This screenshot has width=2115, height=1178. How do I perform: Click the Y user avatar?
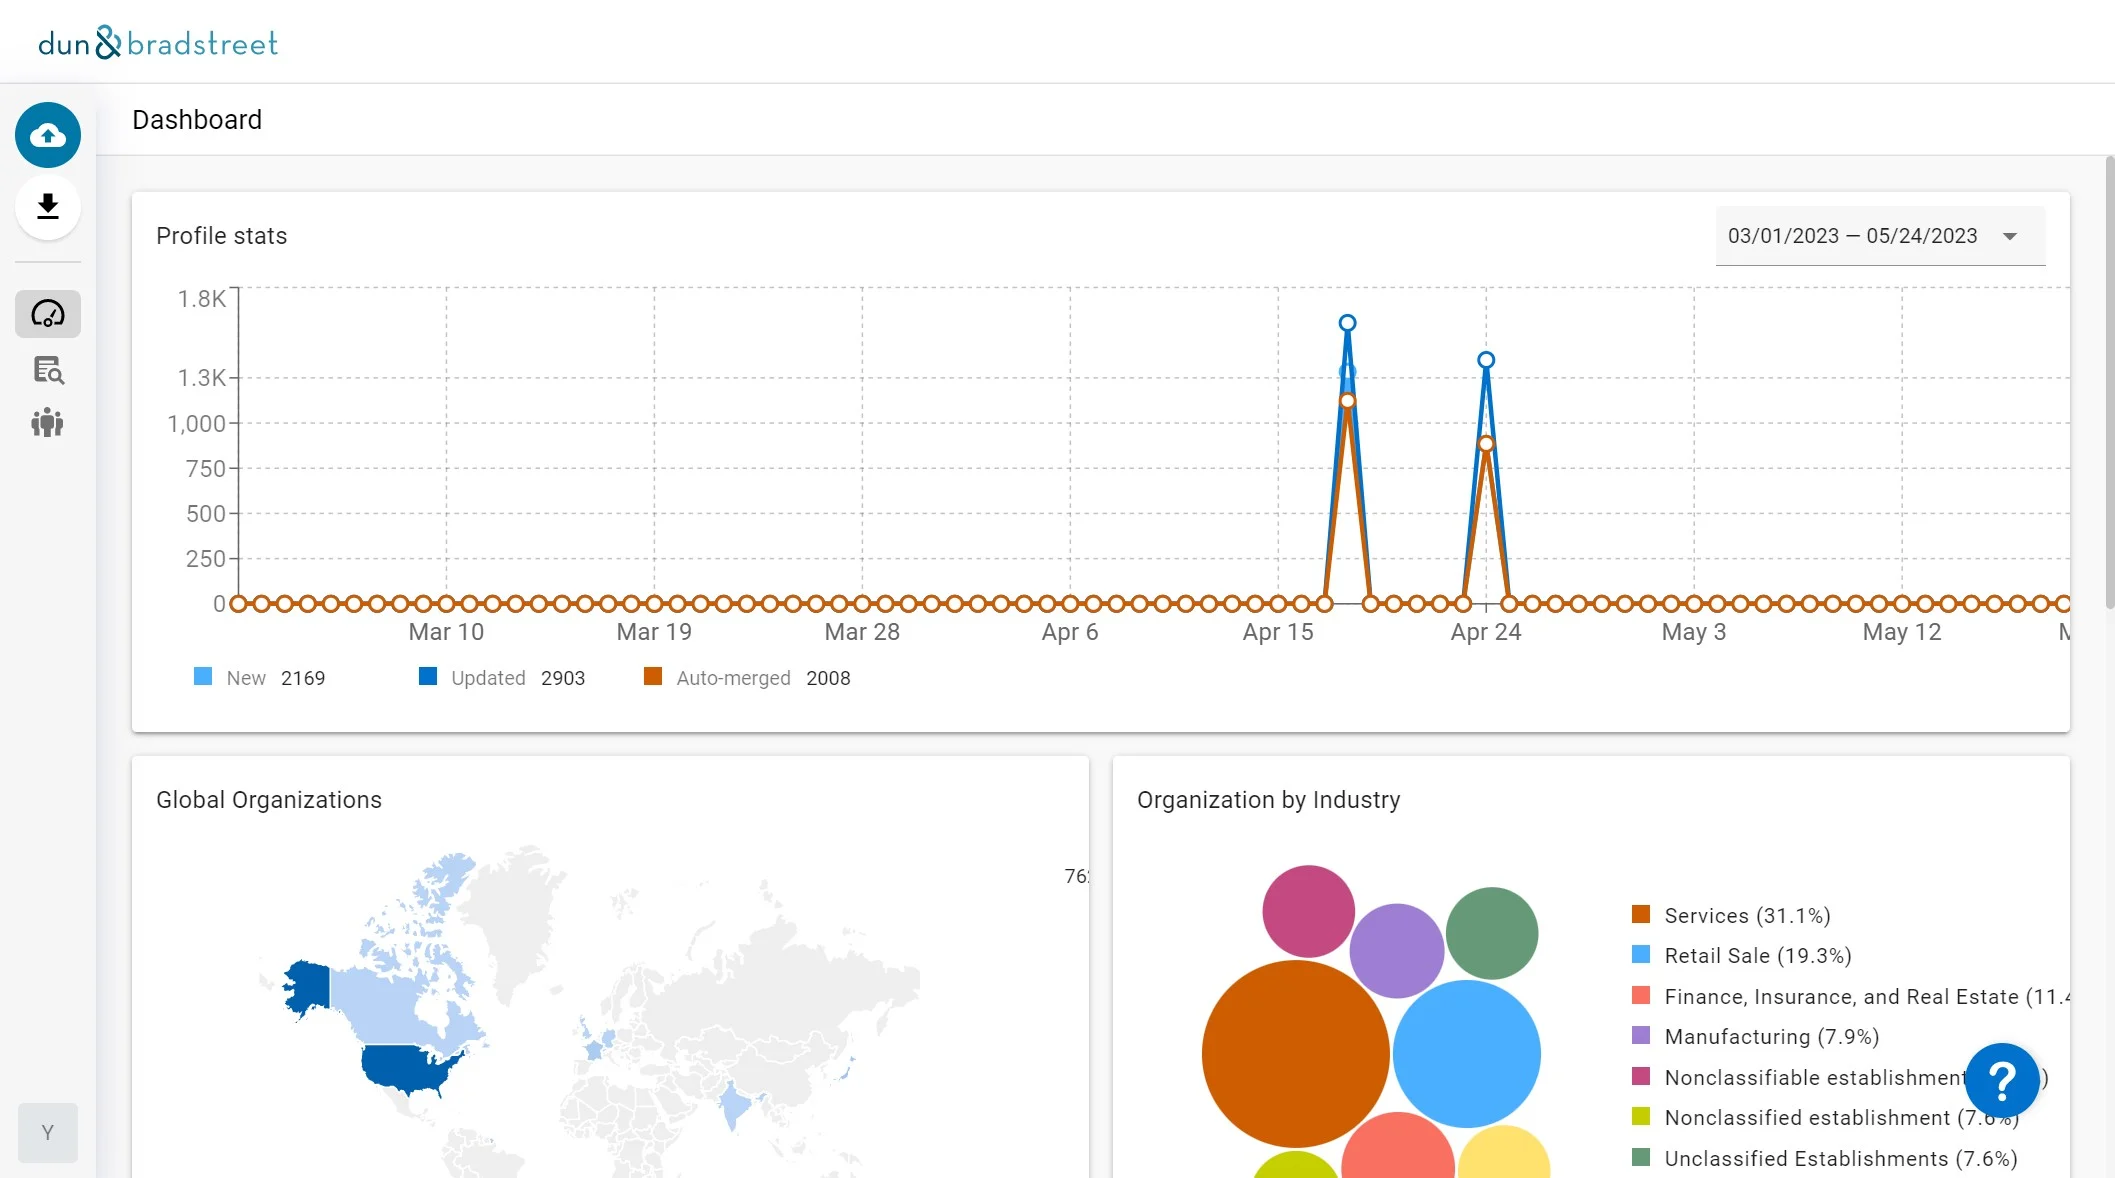click(x=48, y=1132)
